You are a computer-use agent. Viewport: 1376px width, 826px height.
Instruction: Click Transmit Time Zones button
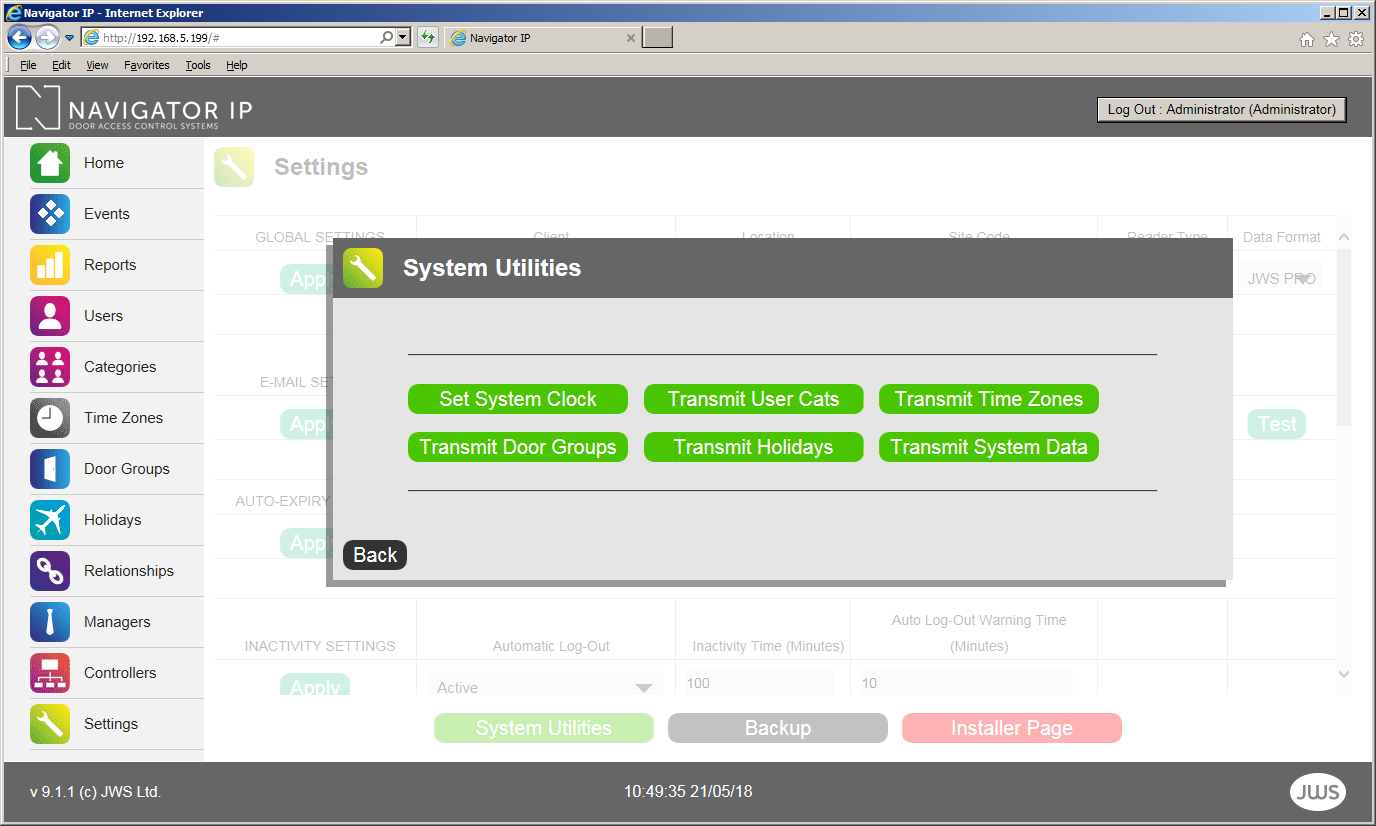pos(989,399)
